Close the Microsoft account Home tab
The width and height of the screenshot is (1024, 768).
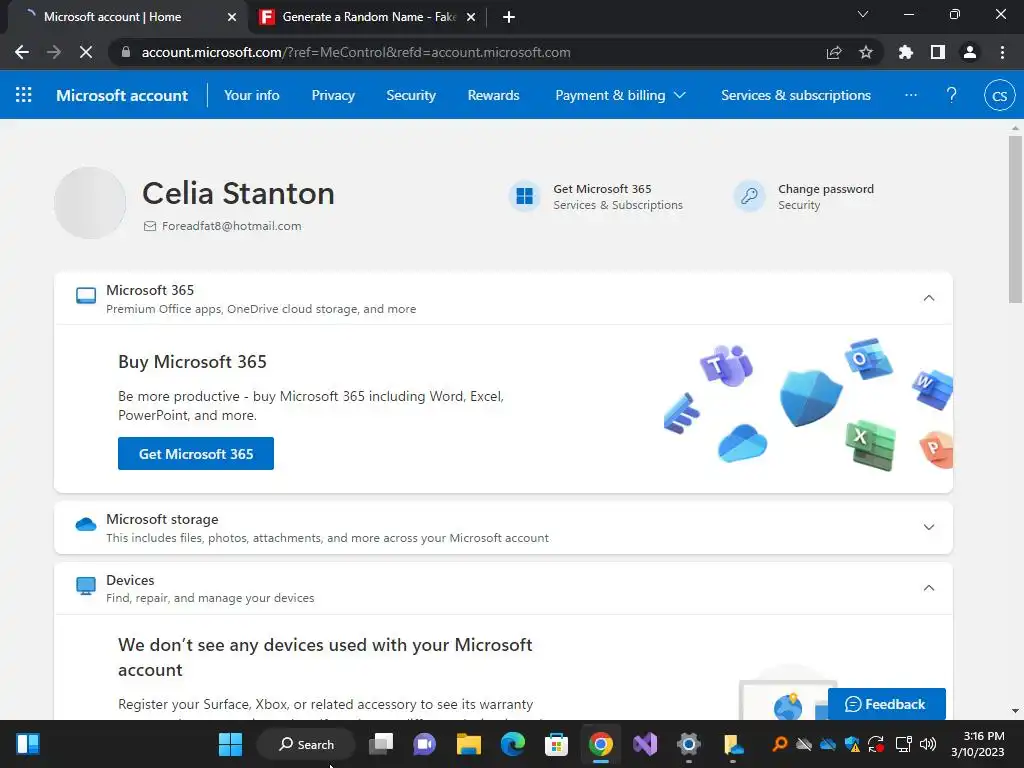[232, 17]
